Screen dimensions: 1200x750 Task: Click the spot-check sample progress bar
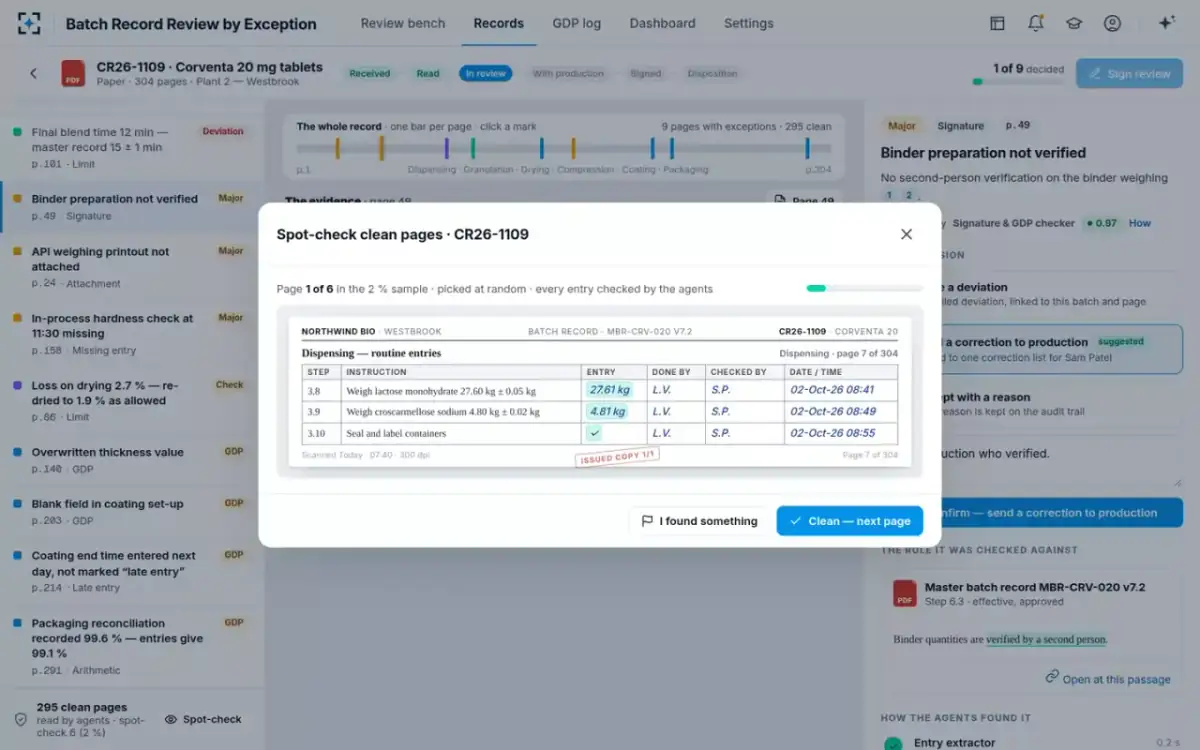click(864, 288)
